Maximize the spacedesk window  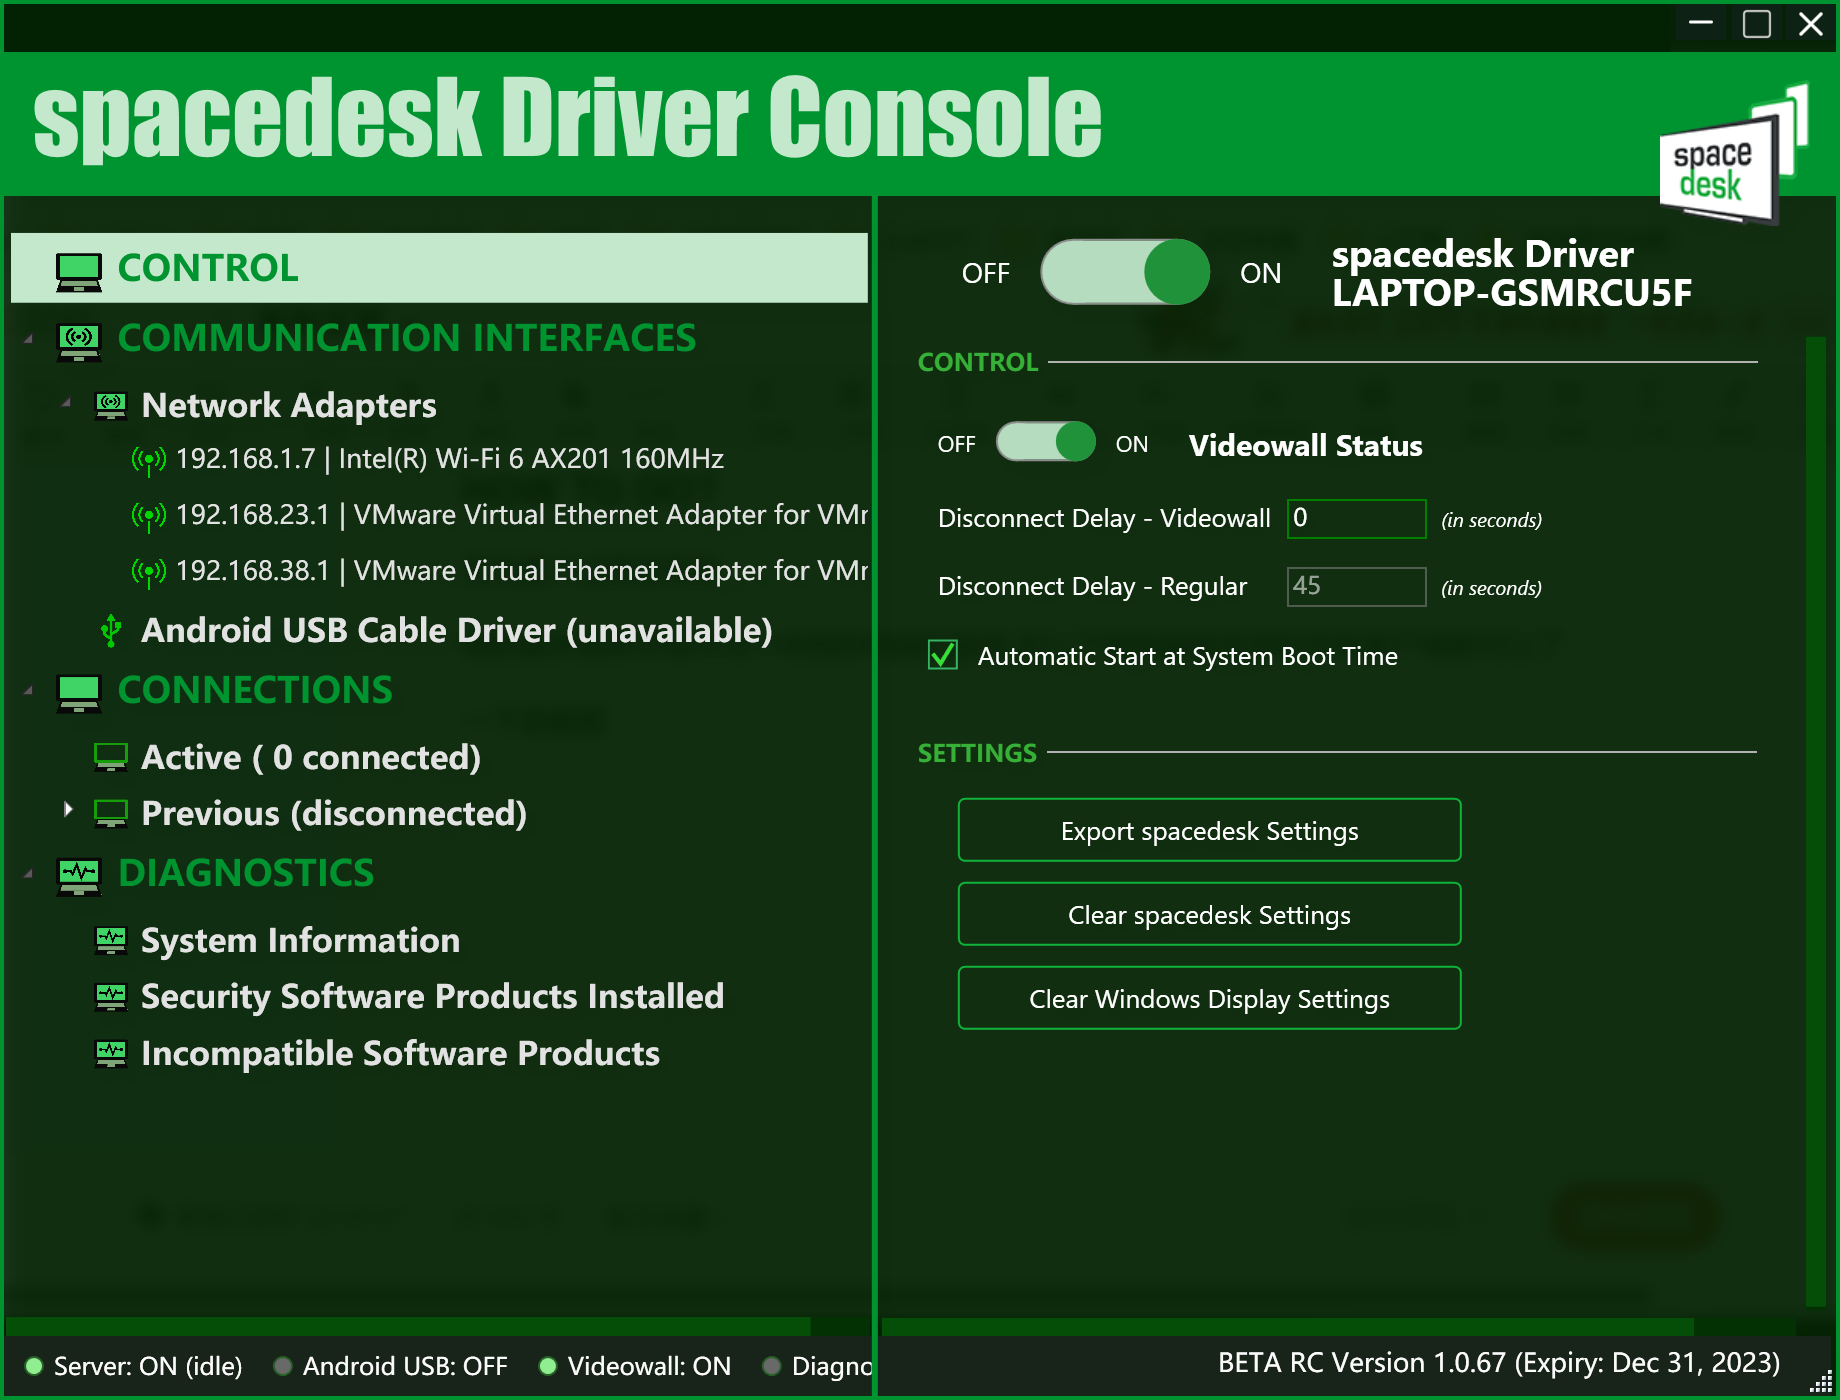[1757, 24]
